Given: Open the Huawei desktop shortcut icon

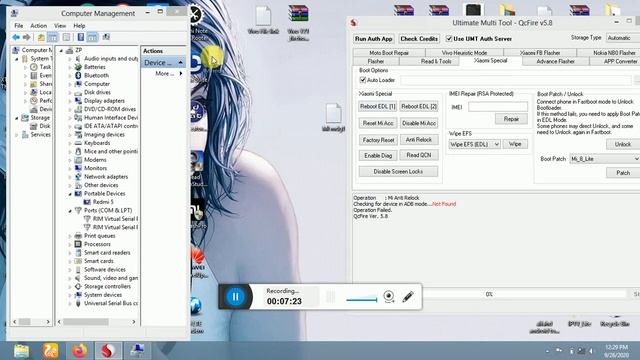Looking at the screenshot, I should (198, 258).
